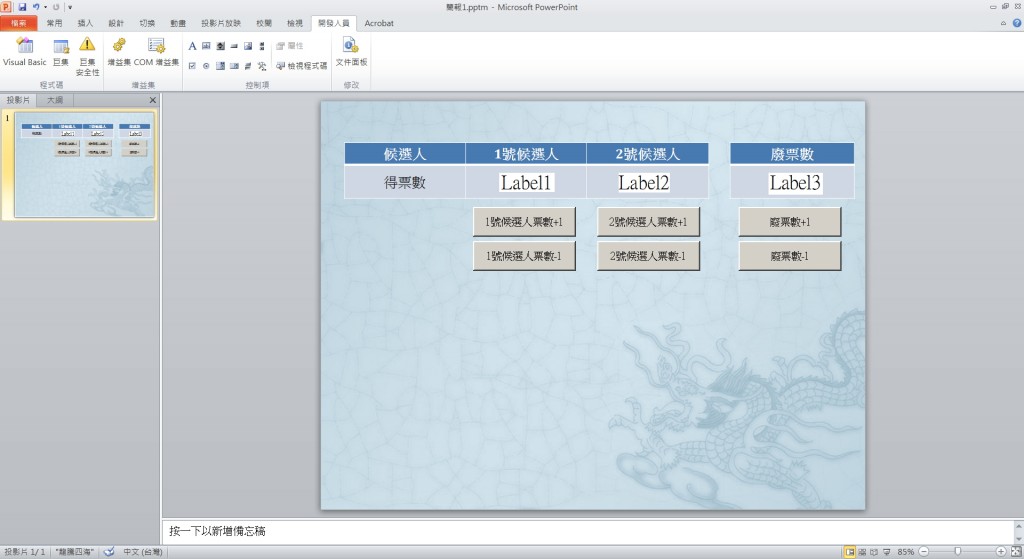Viewport: 1024px width, 559px height.
Task: Open the 巨集 macros dialog
Action: (61, 52)
